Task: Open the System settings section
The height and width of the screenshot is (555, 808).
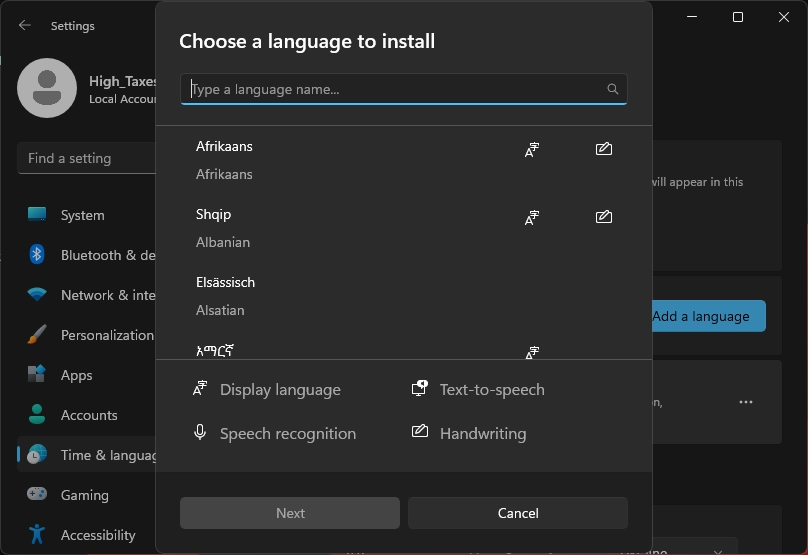Action: coord(82,215)
